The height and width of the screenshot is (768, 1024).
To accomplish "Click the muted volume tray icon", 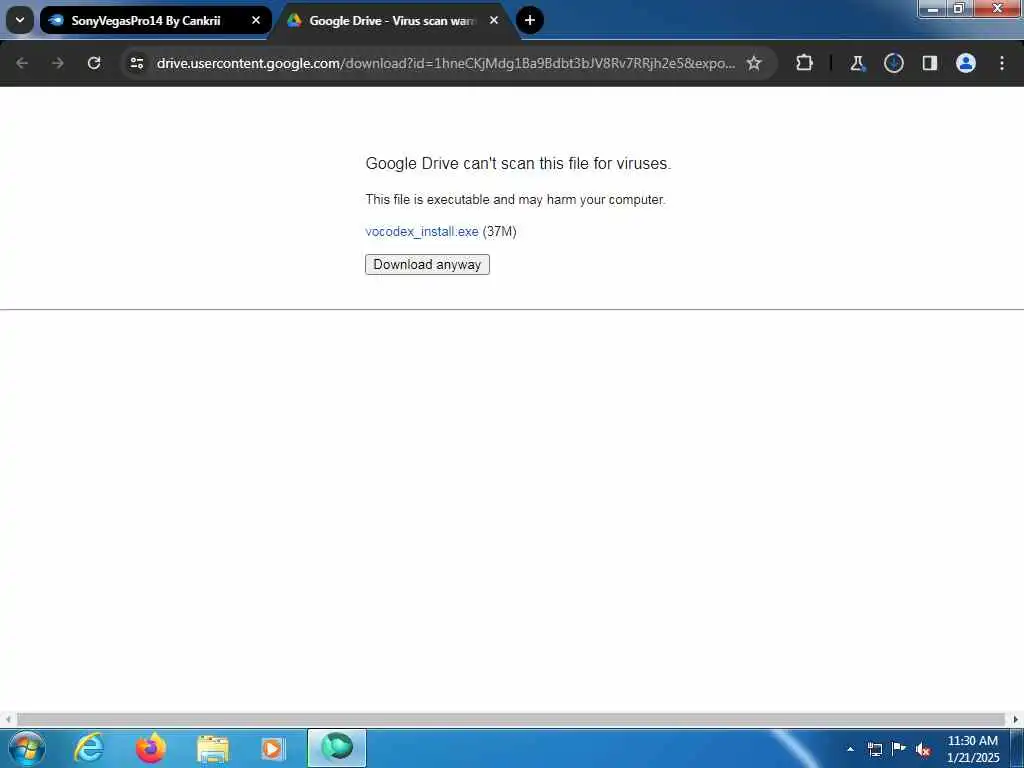I will point(923,750).
